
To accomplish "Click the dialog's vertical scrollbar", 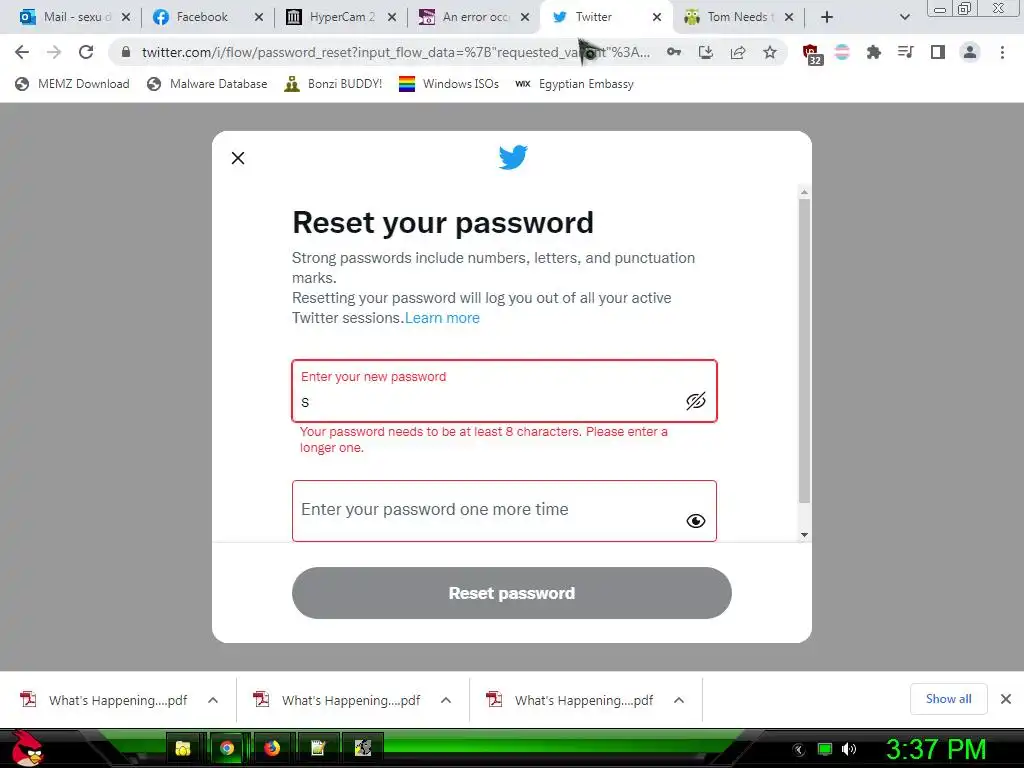I will tap(804, 351).
